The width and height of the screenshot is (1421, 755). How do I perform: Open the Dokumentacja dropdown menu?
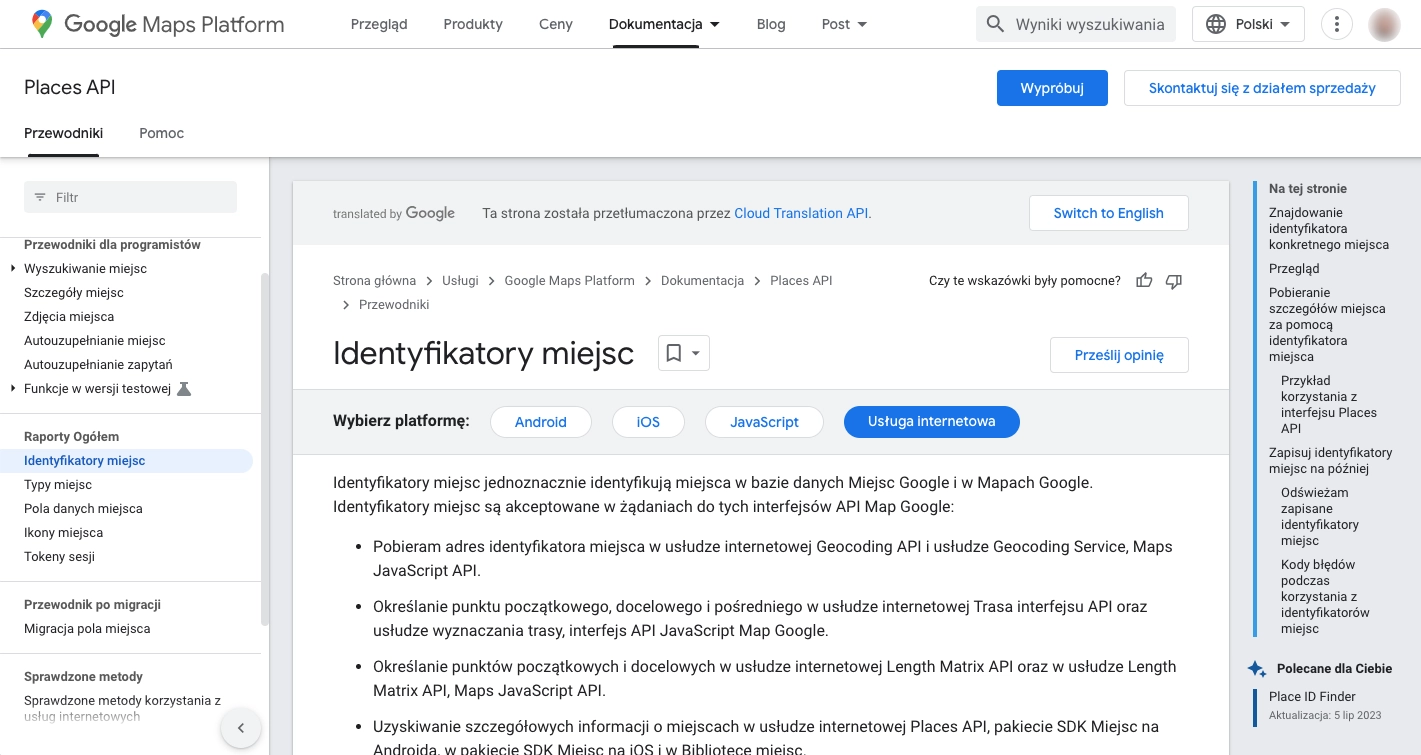tap(664, 24)
